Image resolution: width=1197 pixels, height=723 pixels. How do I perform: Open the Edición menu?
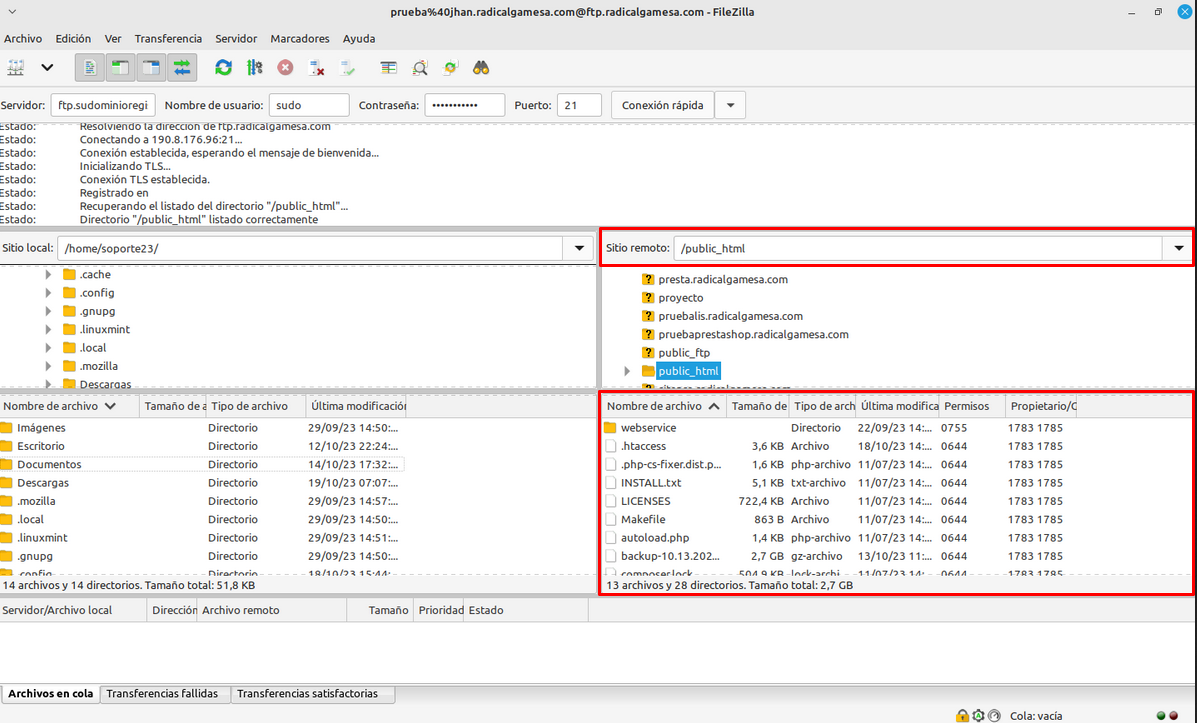click(x=73, y=38)
